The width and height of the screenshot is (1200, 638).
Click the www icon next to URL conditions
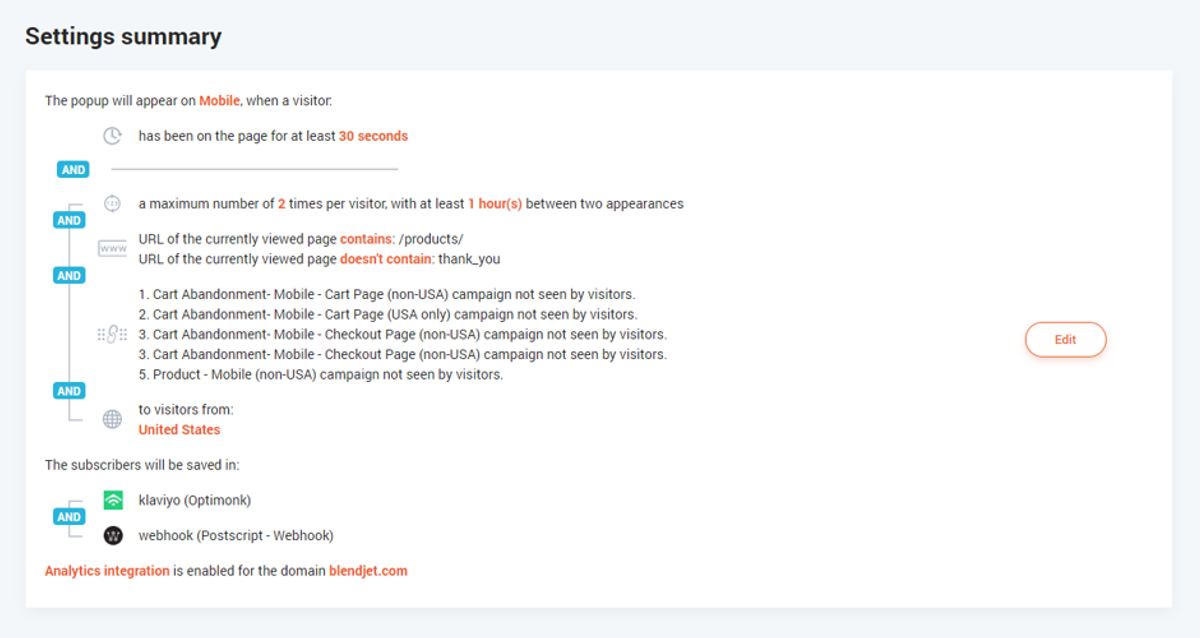click(111, 247)
